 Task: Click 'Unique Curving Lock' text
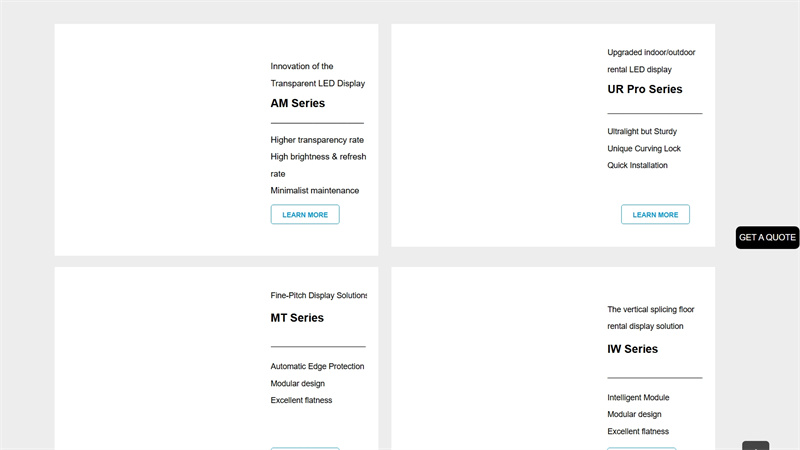(644, 148)
